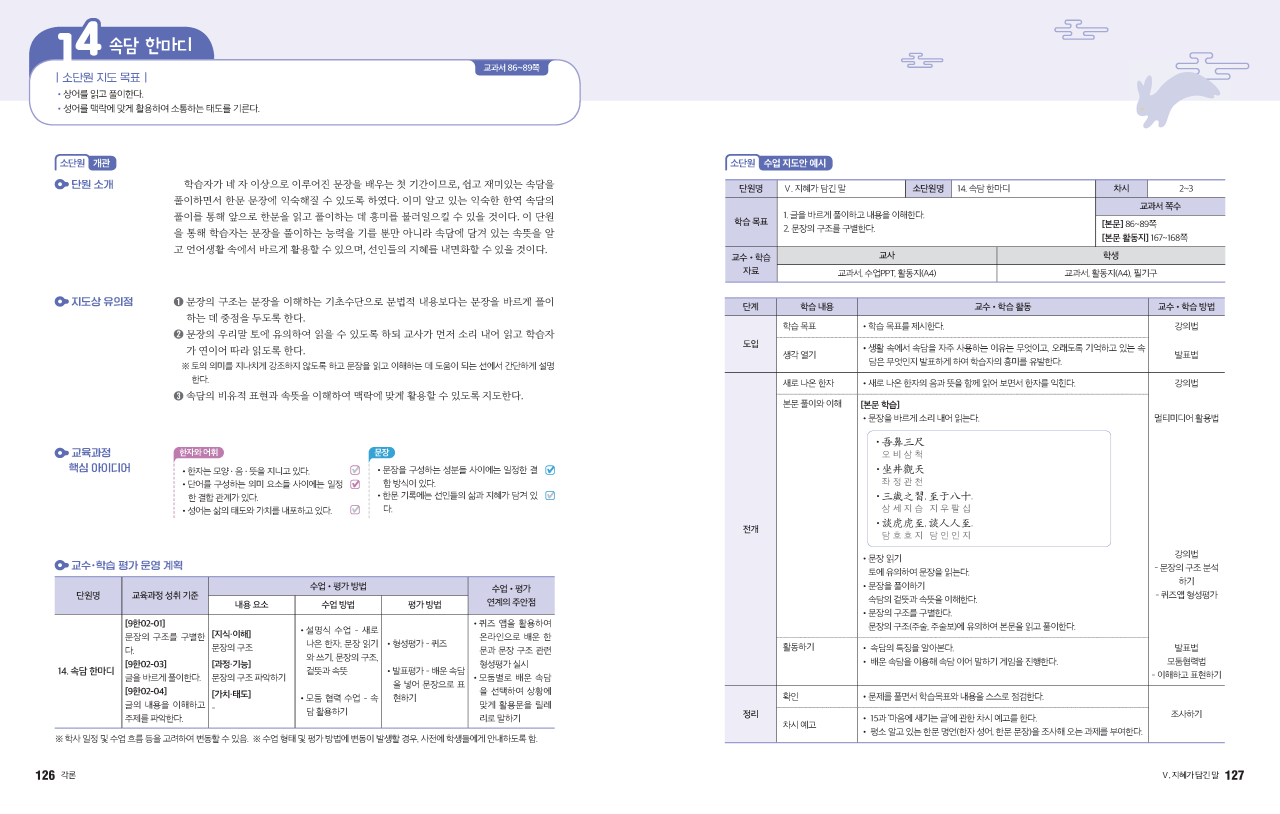
Task: Click the 한자와 어휘 category label
Action: [x=197, y=452]
